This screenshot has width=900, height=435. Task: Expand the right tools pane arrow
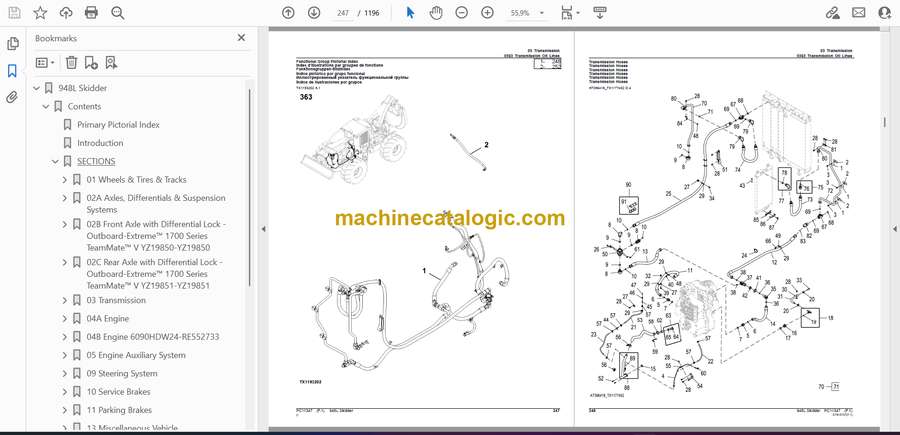tap(894, 229)
